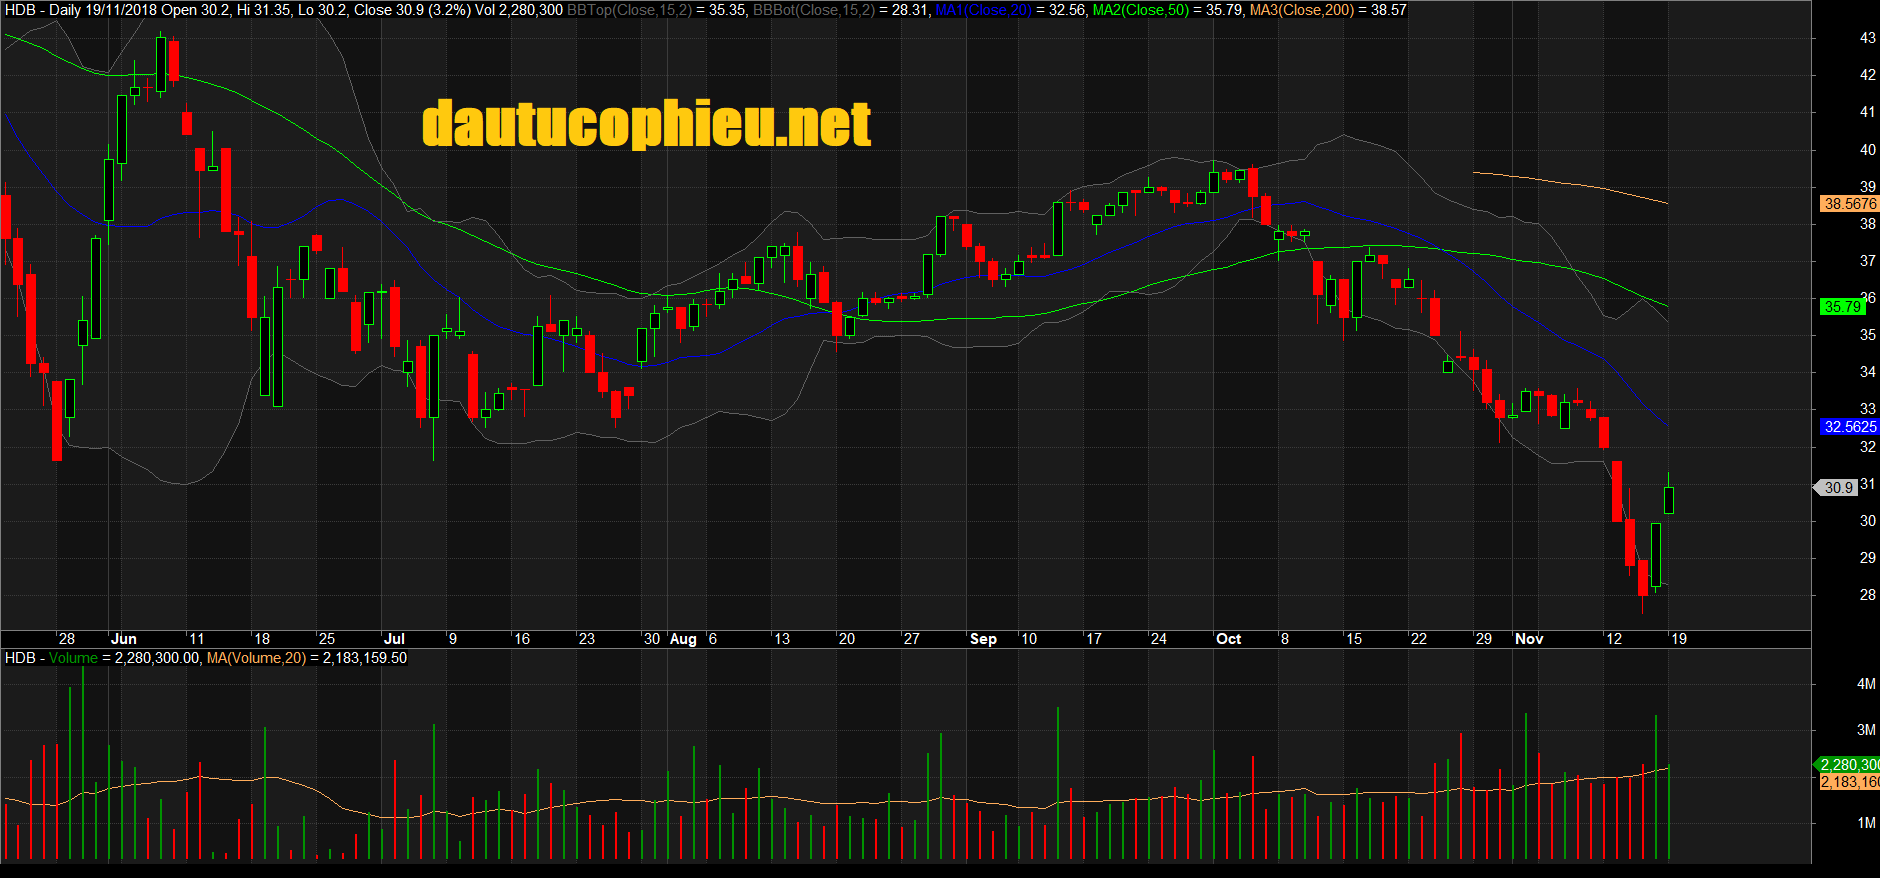Click the green Volume label in lower pane
The image size is (1880, 878).
[x=73, y=658]
